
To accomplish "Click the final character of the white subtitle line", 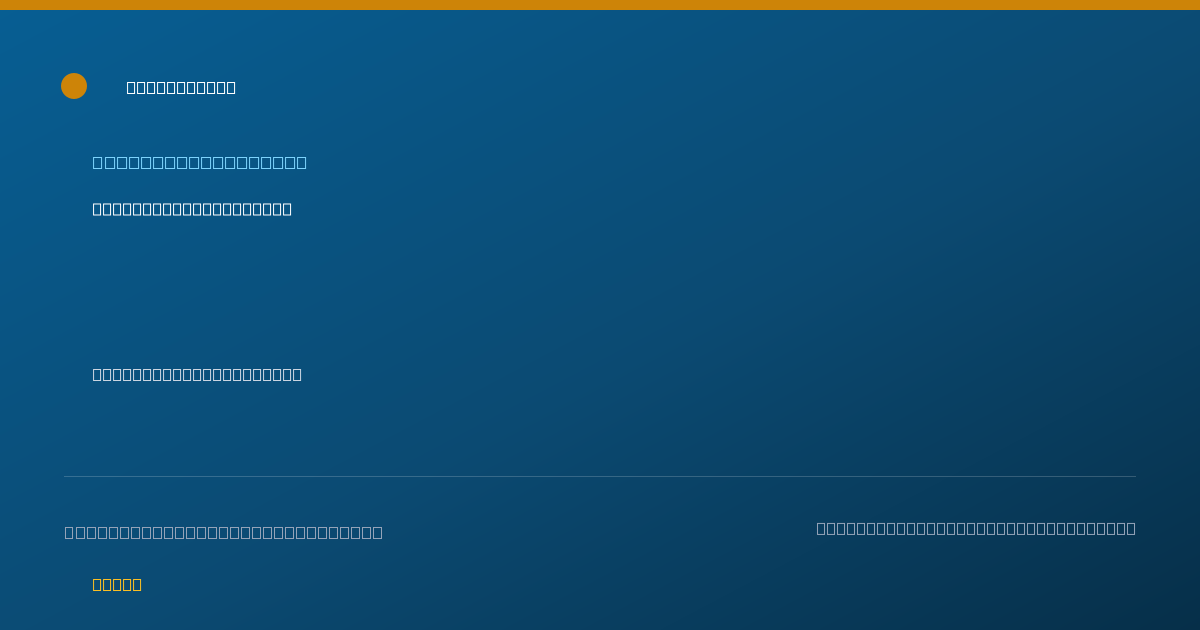I will [288, 209].
